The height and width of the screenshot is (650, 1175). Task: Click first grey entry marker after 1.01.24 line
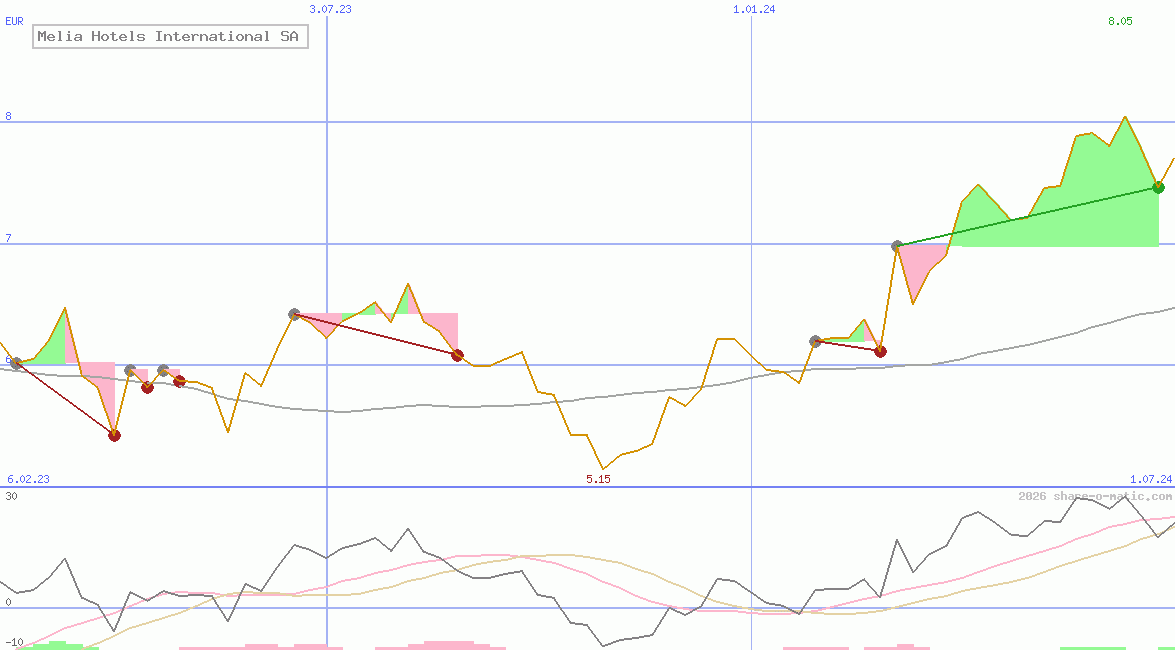click(x=815, y=341)
